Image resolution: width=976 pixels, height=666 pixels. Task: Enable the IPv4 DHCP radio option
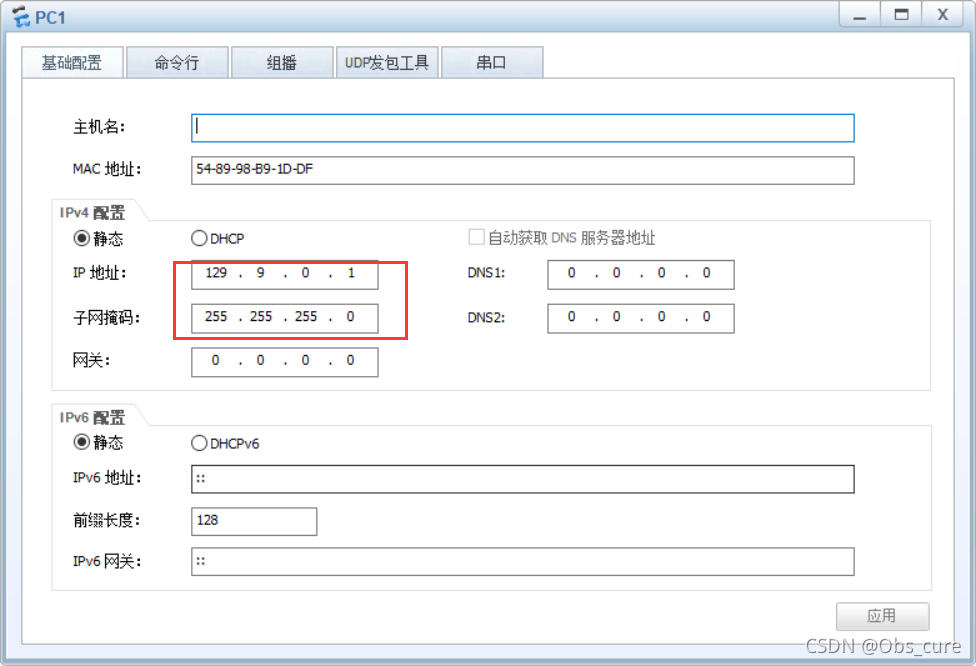pos(199,239)
